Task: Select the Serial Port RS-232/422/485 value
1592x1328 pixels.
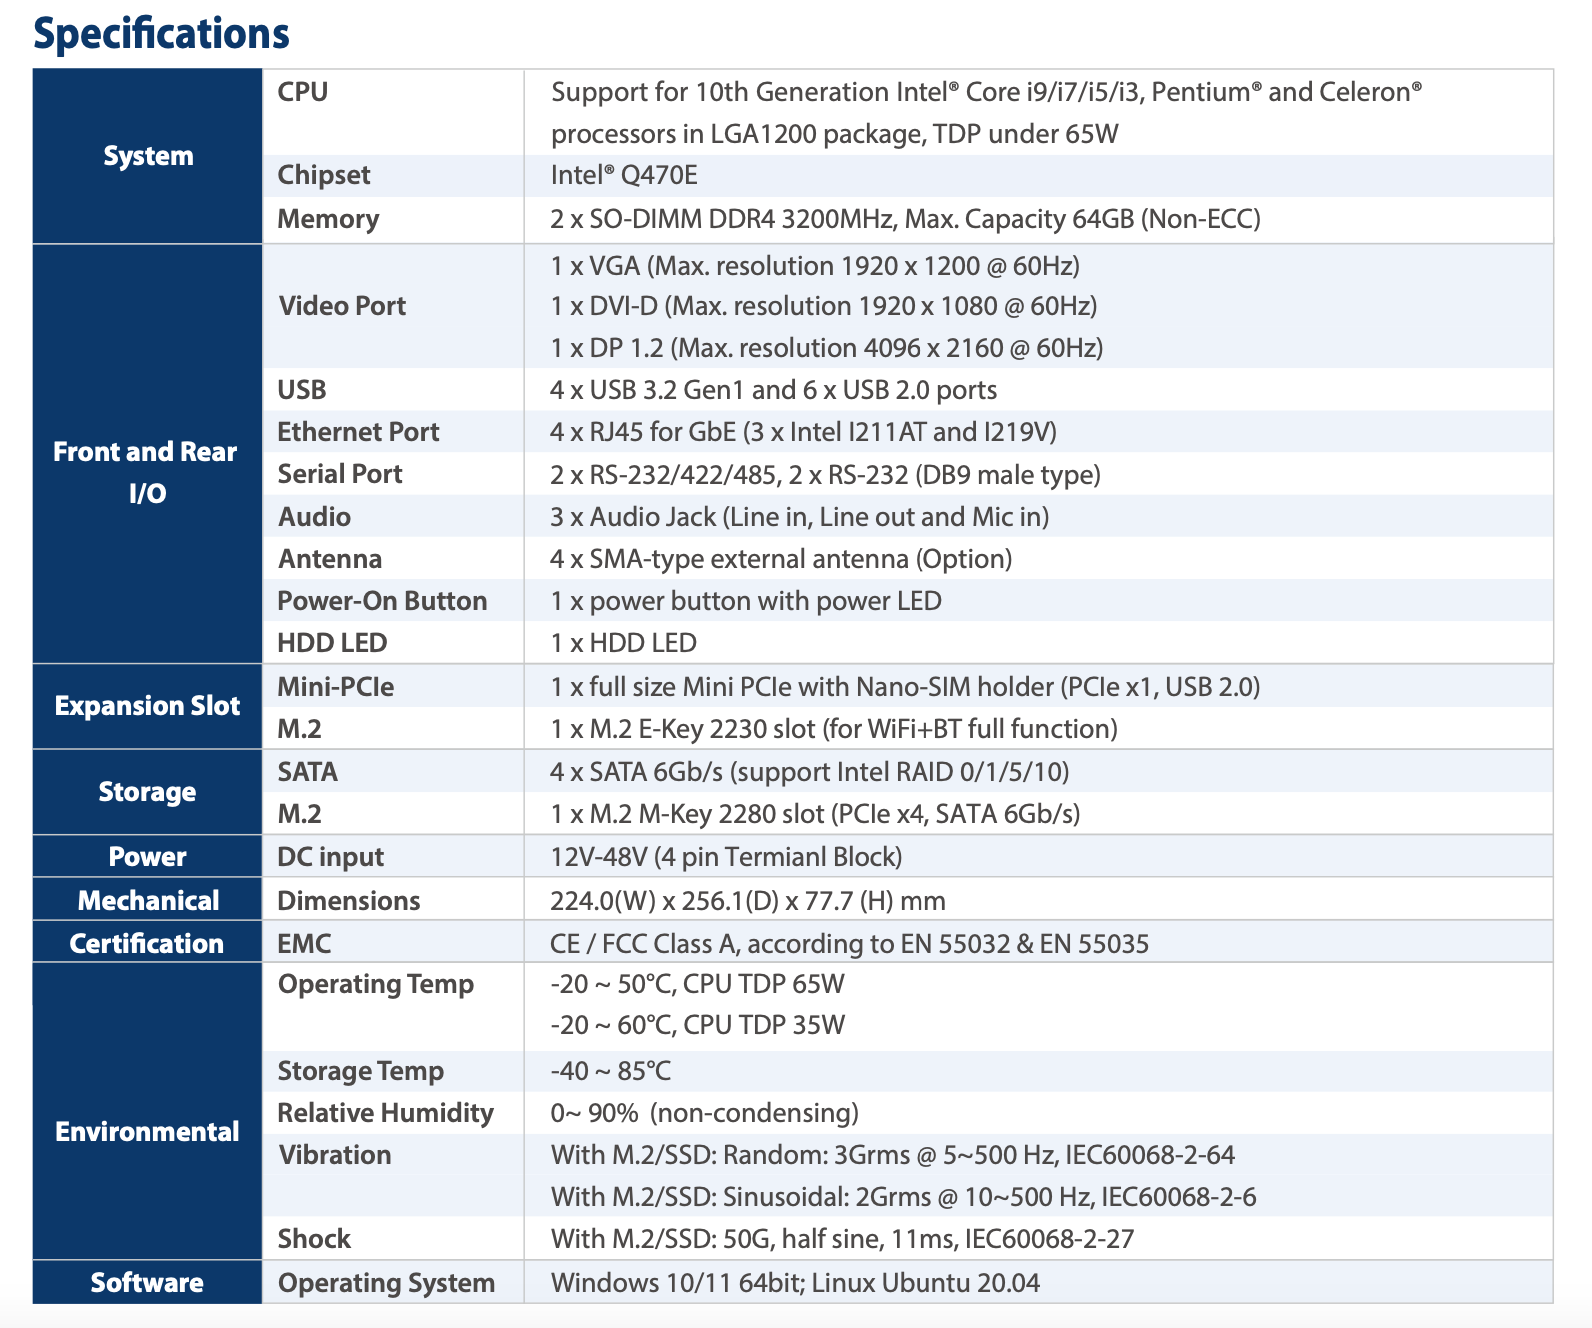Action: point(824,475)
